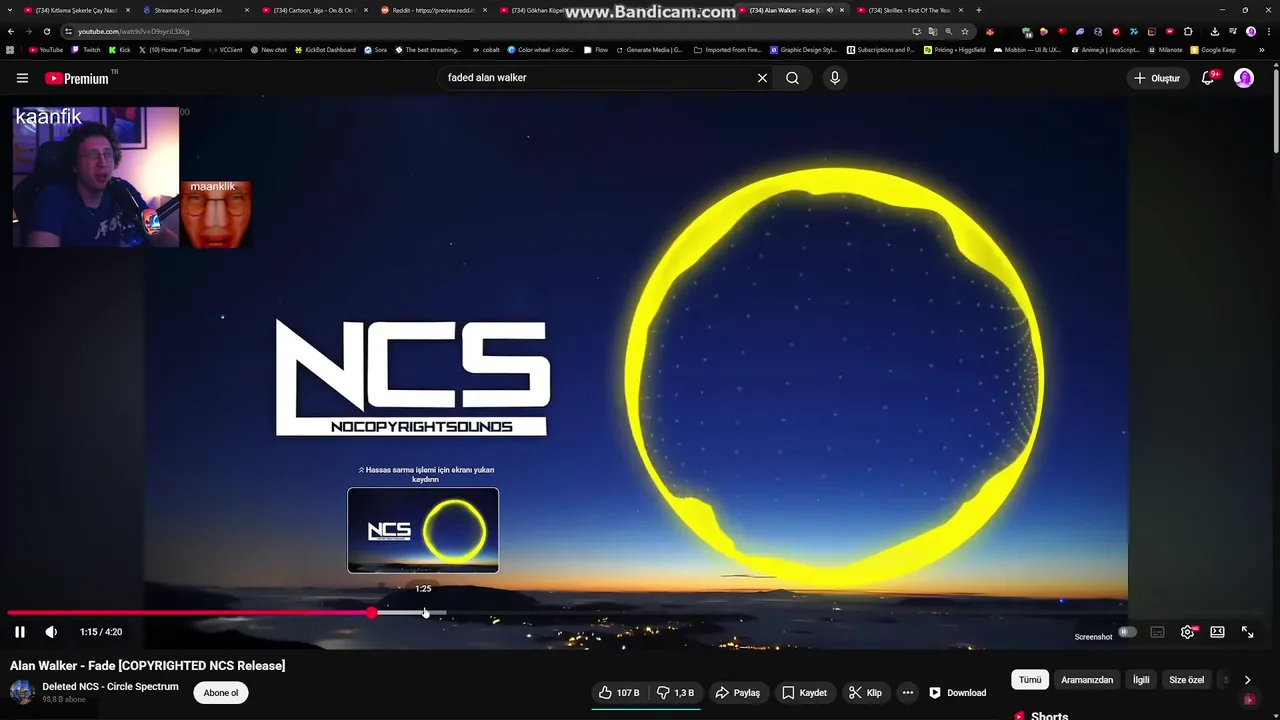Like the video with 107 B thumbs up

620,693
